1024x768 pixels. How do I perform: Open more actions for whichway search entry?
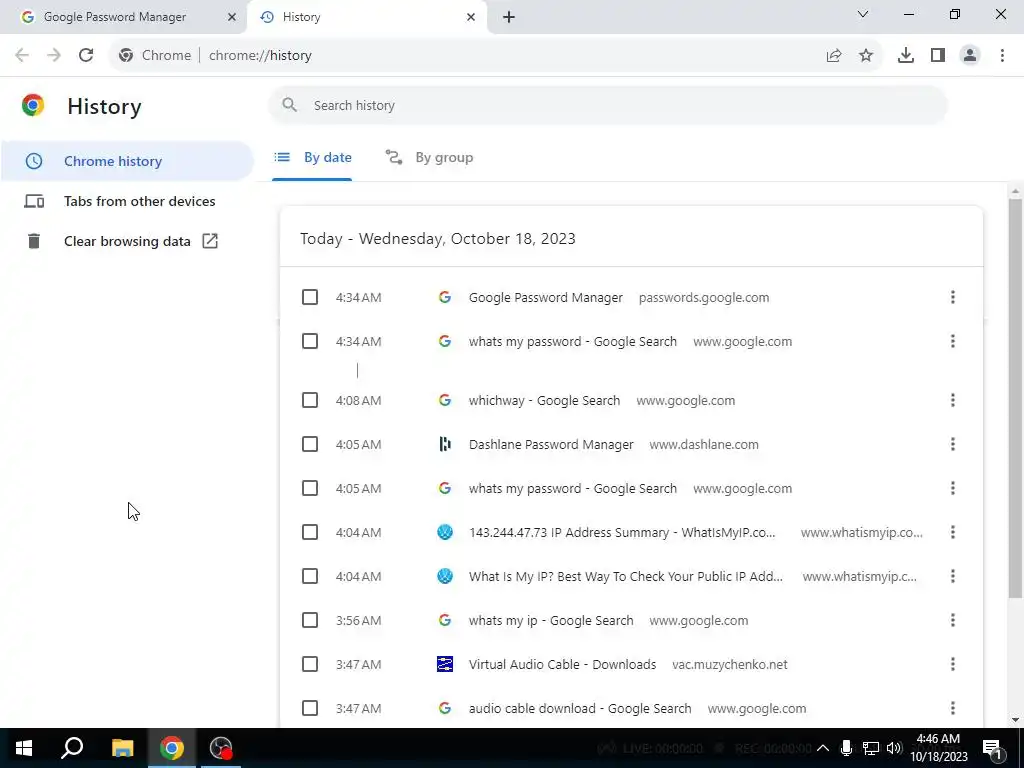coord(953,400)
